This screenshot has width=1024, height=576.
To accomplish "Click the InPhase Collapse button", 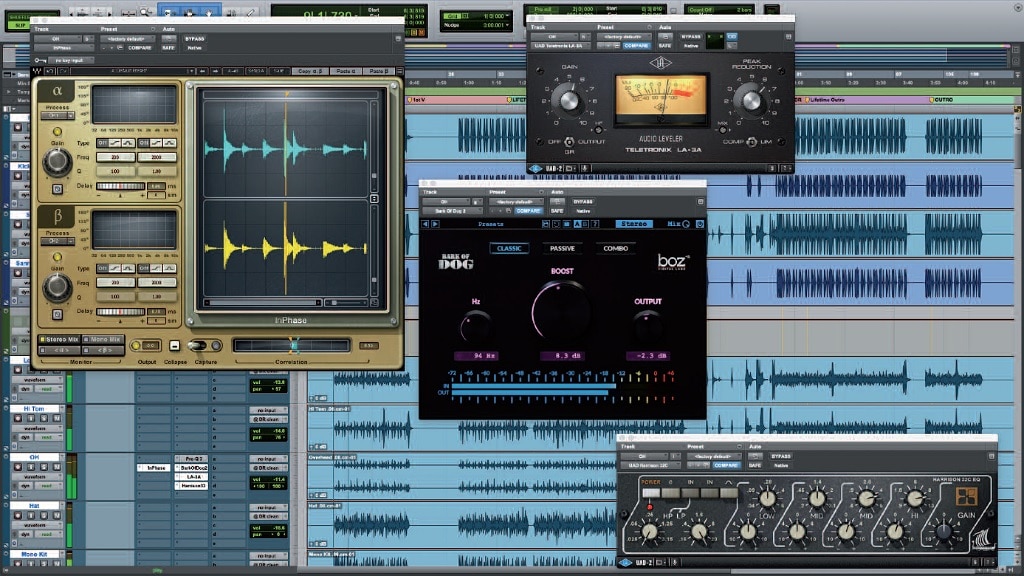I will click(x=174, y=345).
